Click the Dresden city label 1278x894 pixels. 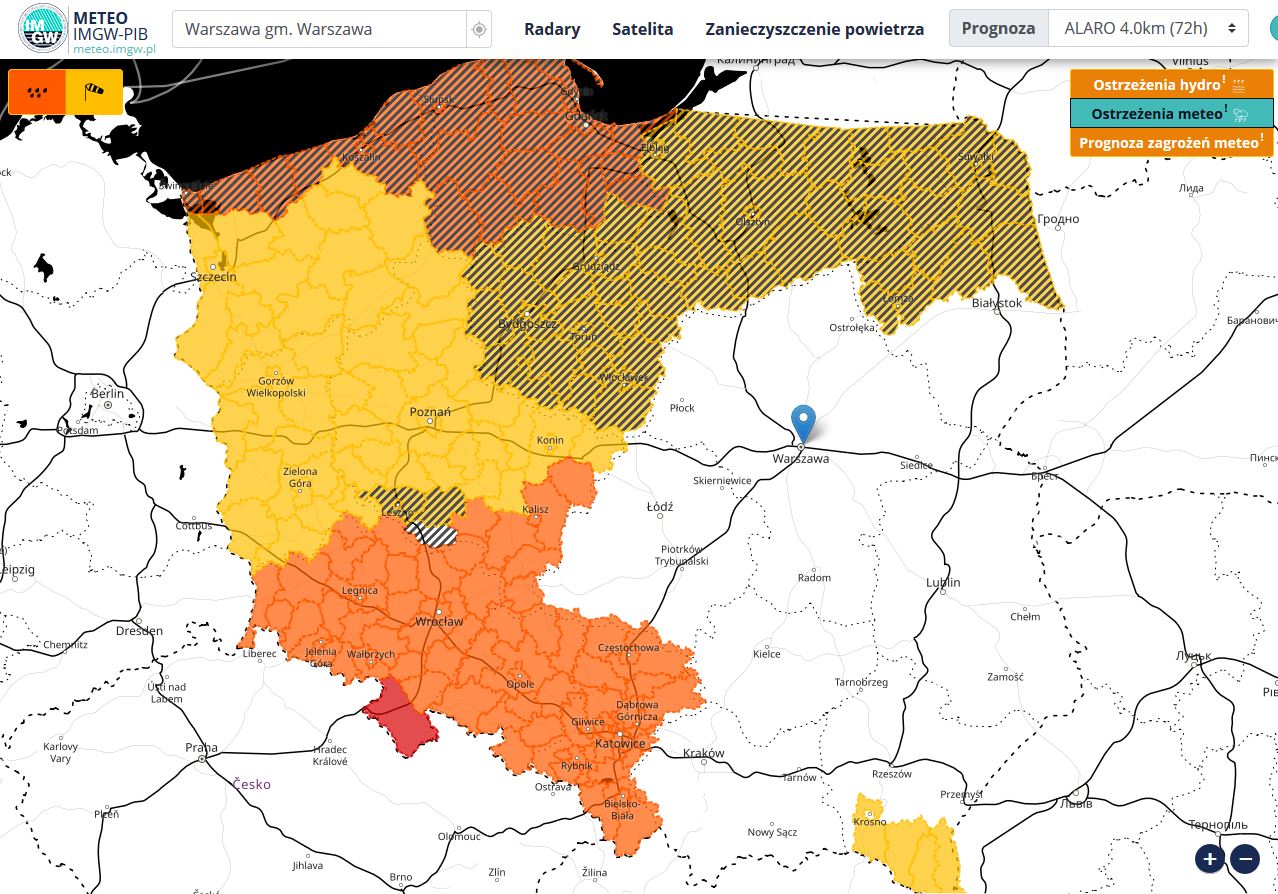point(139,631)
